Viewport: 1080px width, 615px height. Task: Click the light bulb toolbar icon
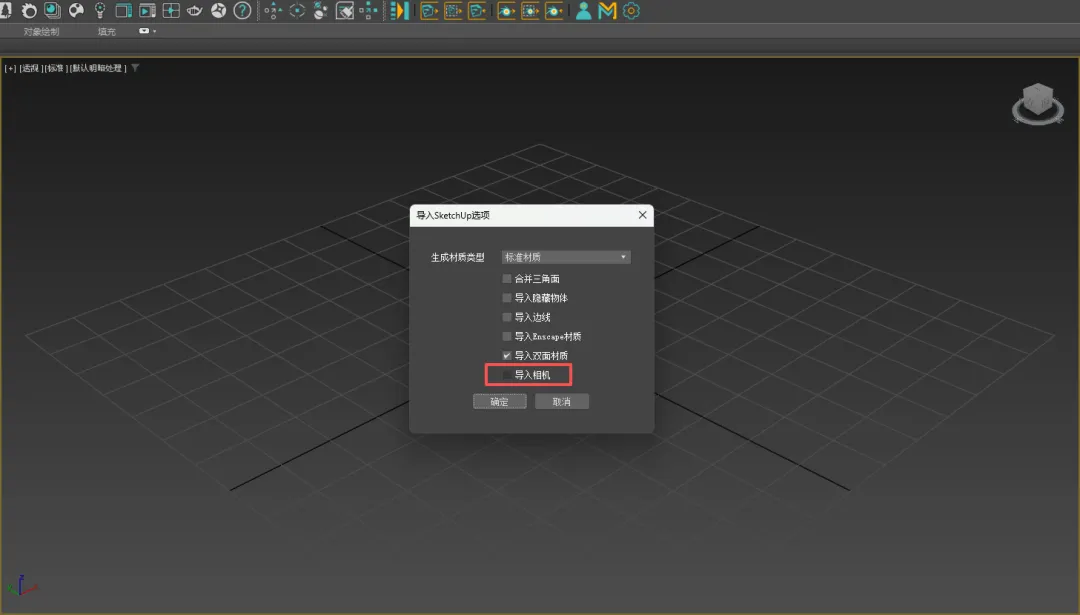(100, 10)
